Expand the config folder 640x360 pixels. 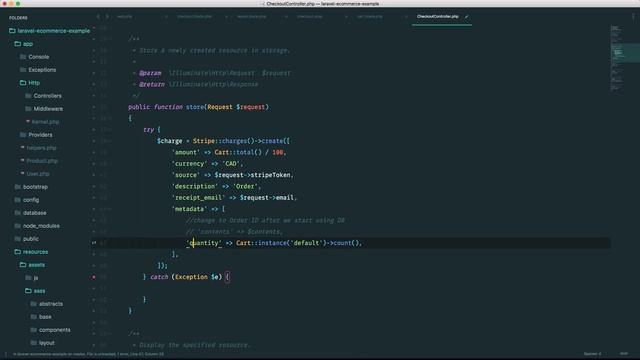pyautogui.click(x=27, y=200)
